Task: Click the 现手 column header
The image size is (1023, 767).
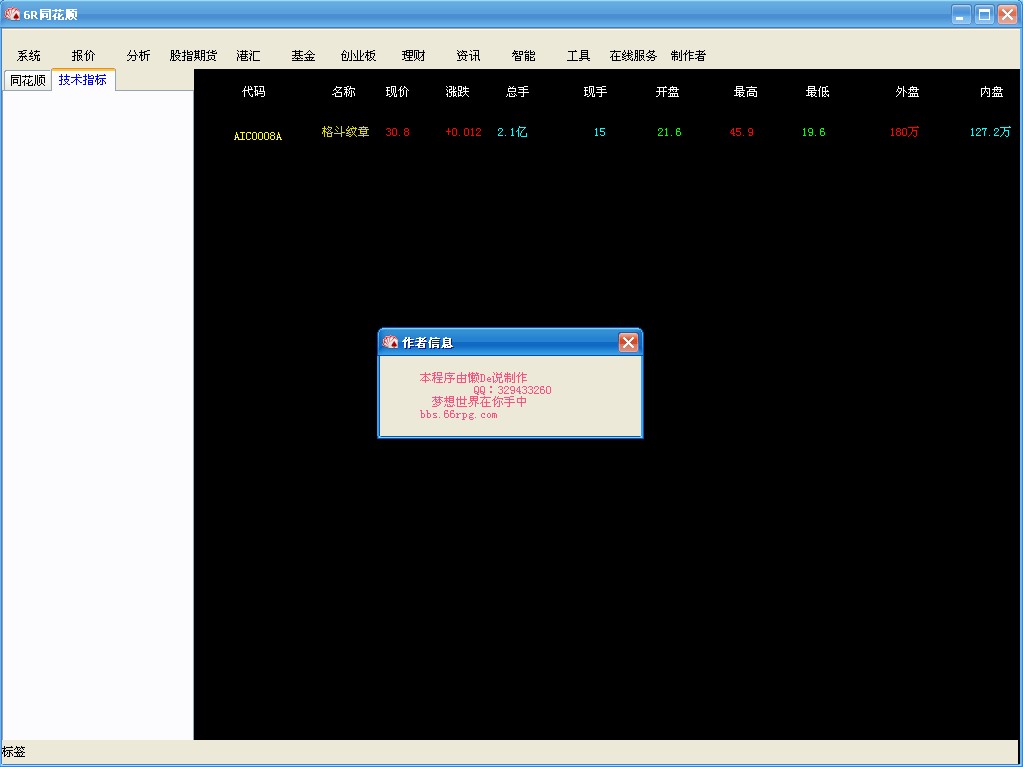Action: tap(595, 92)
